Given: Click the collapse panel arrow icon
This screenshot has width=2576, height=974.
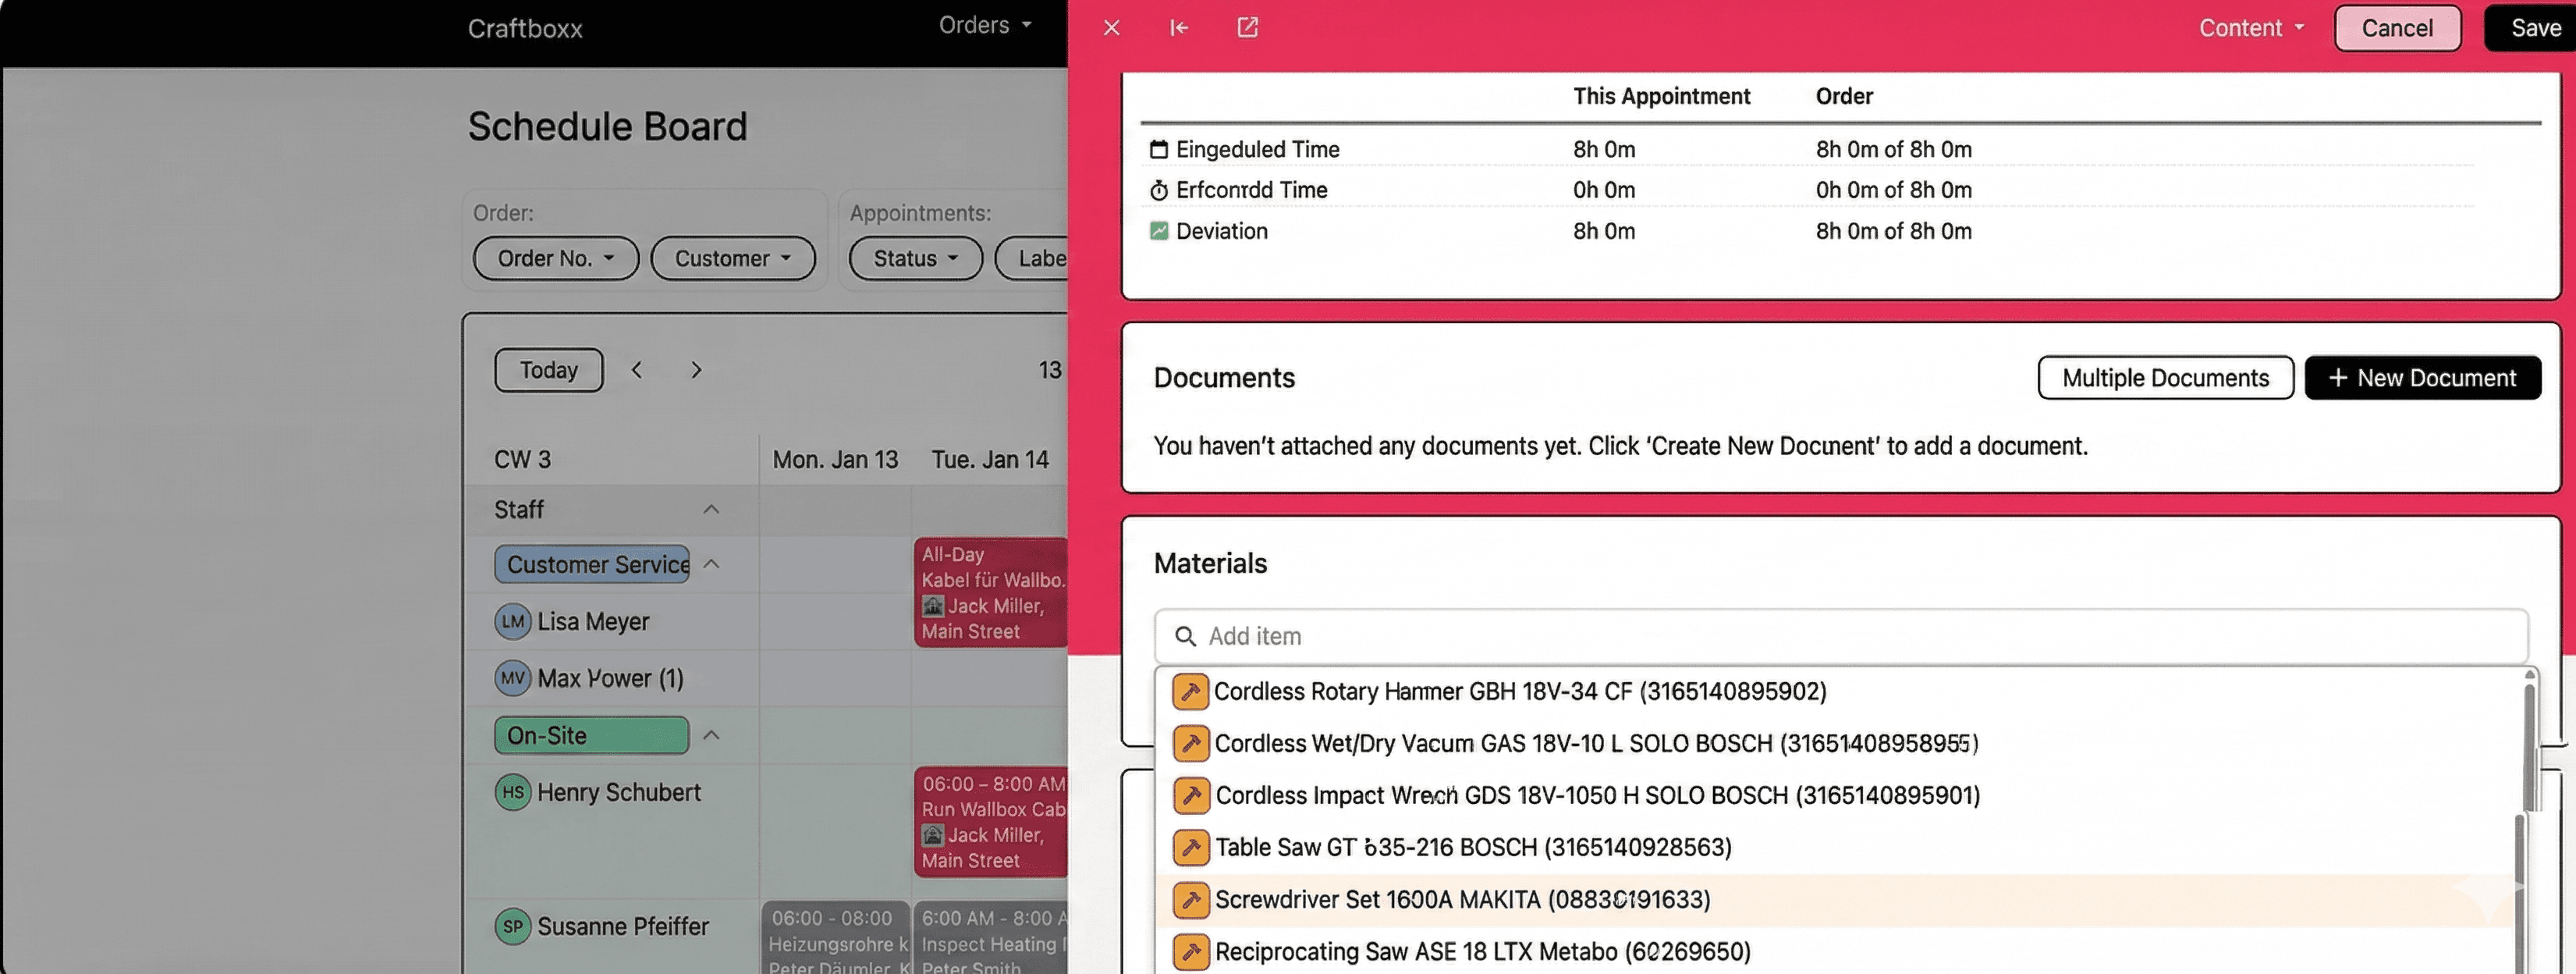Looking at the screenshot, I should [x=1179, y=28].
